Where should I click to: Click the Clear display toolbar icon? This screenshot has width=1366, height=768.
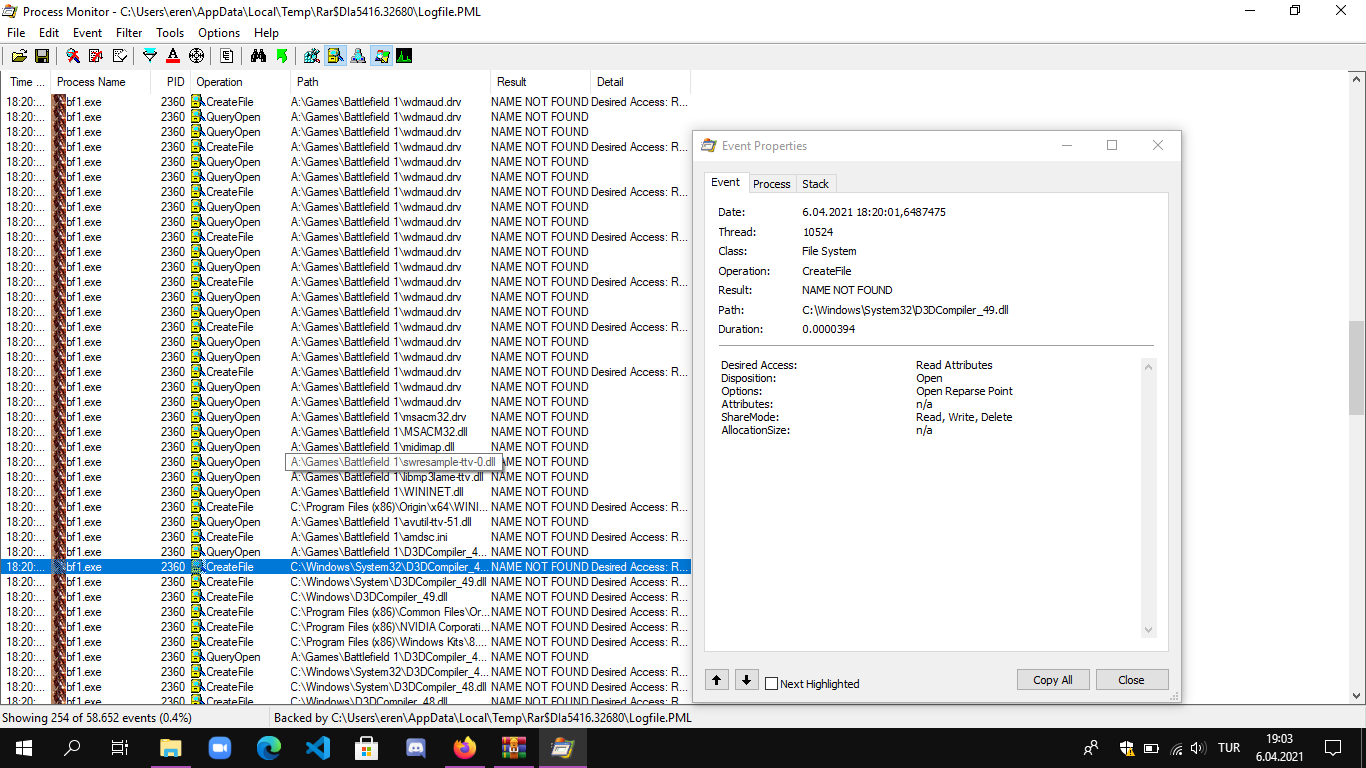[x=119, y=56]
